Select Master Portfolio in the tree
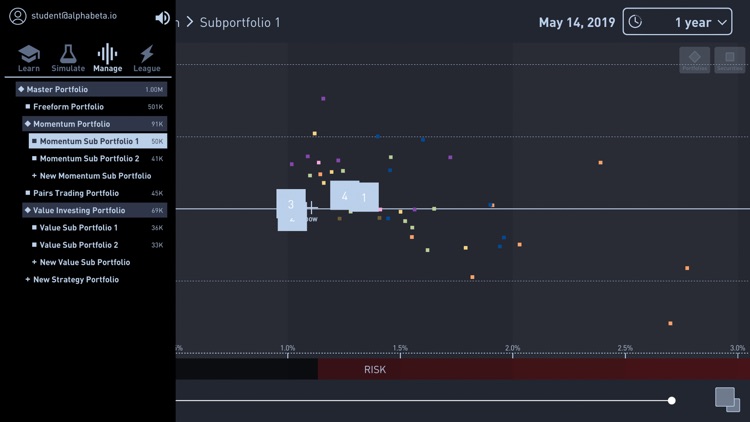750x422 pixels. click(91, 89)
